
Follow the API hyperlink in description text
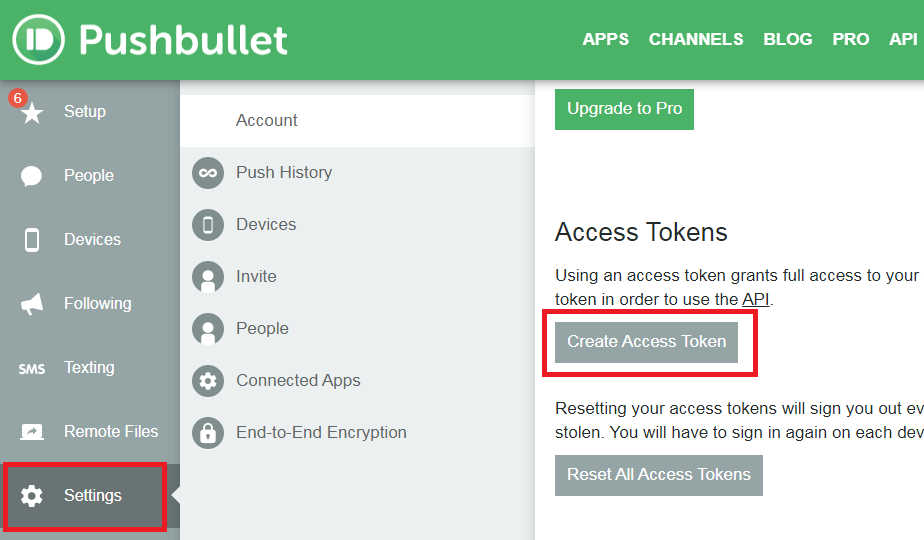click(755, 299)
